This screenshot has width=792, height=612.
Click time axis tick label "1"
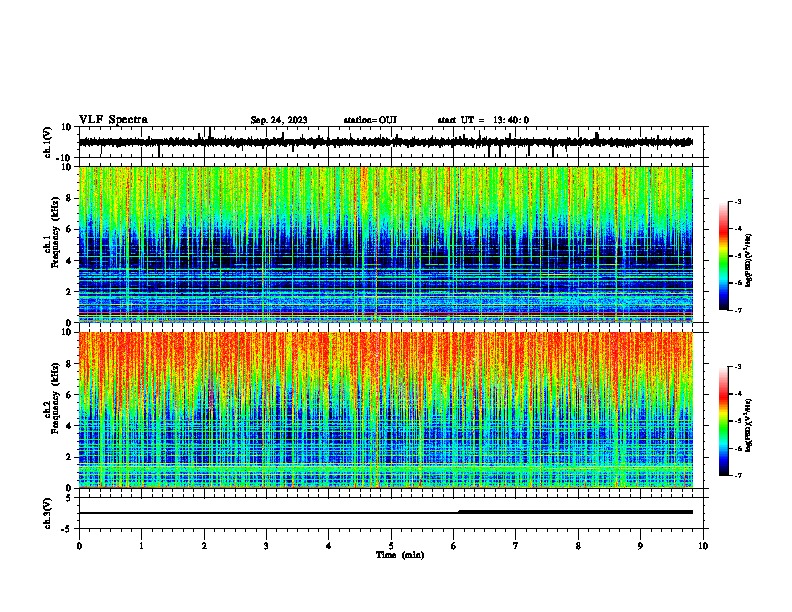click(x=141, y=546)
